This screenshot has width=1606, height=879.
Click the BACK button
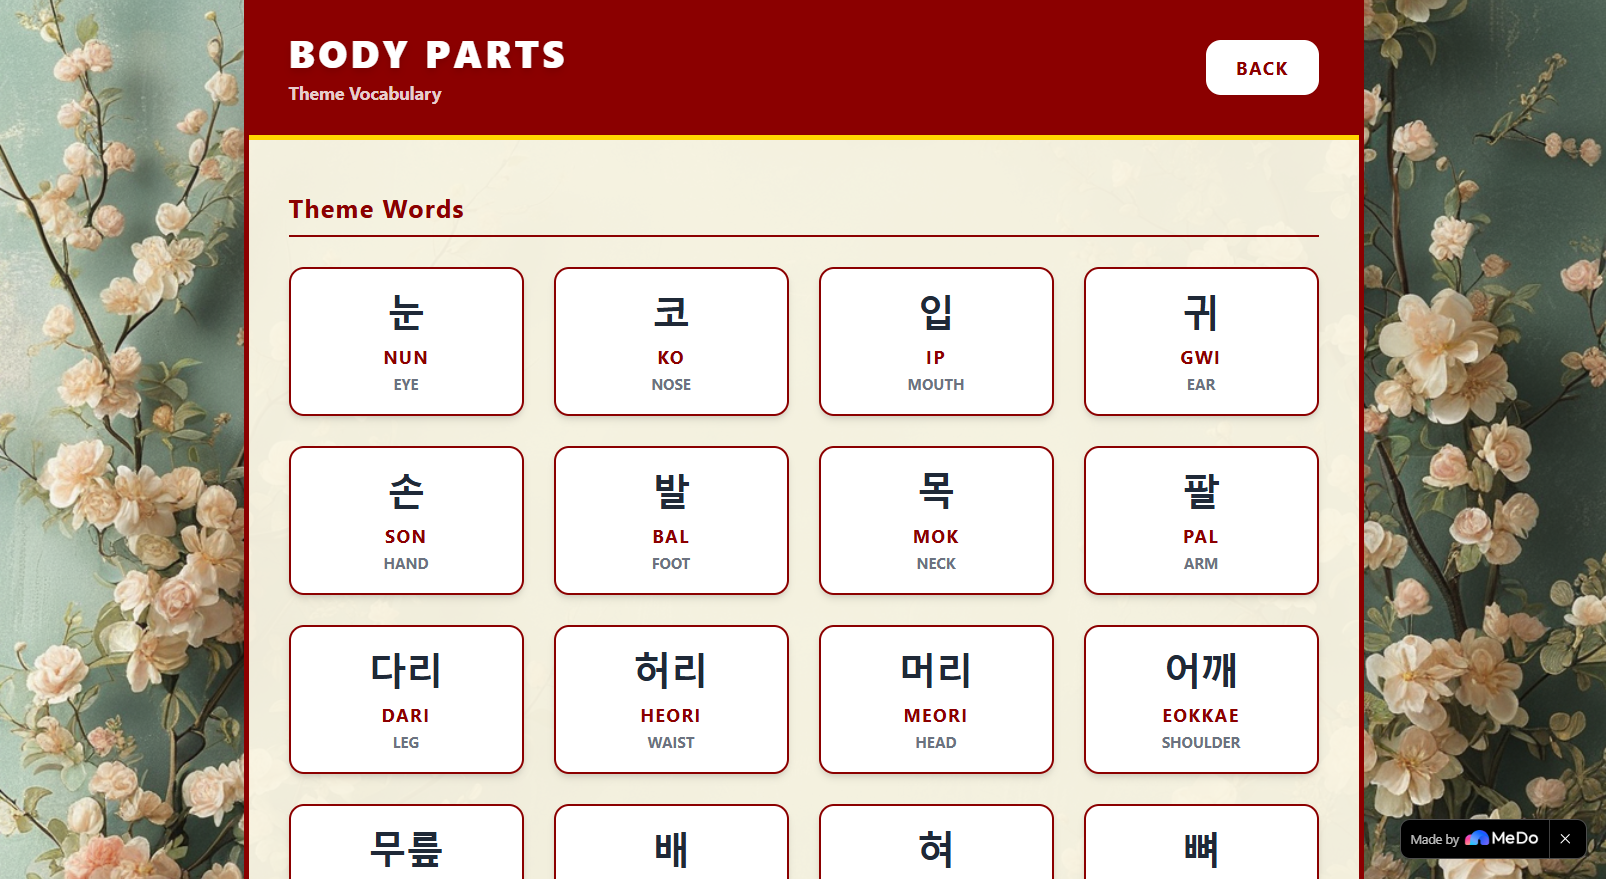(x=1261, y=68)
